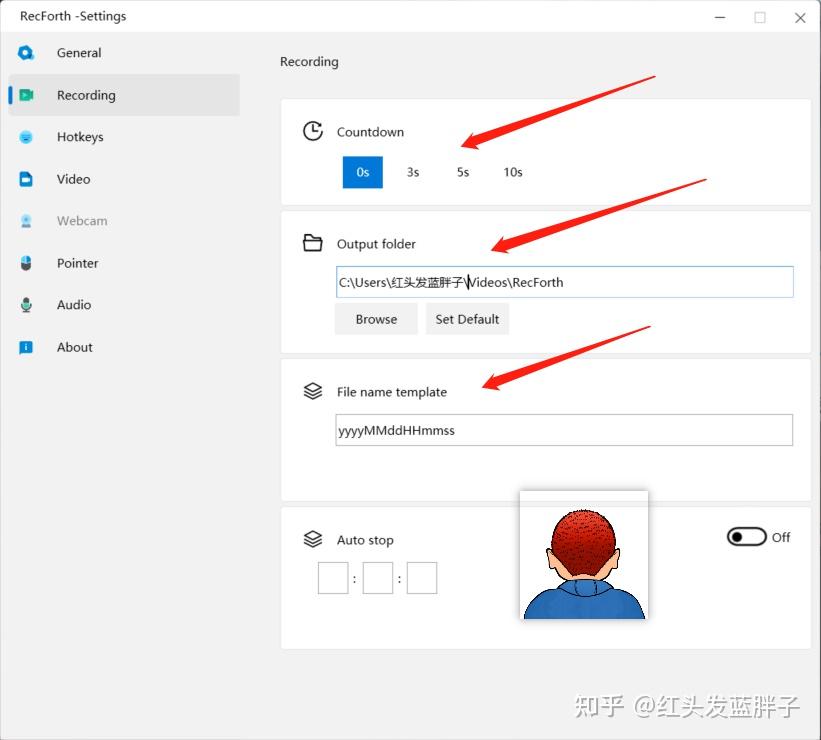The height and width of the screenshot is (740, 821).
Task: Click the Auto stop label
Action: 365,540
